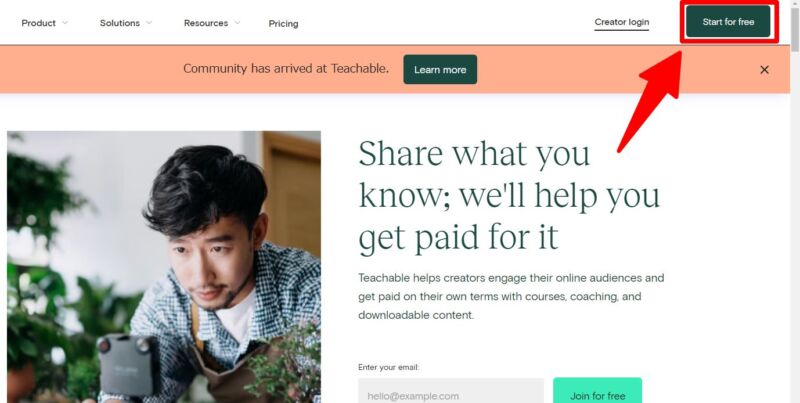800x403 pixels.
Task: Click the 'Enter your email' label
Action: pos(389,367)
